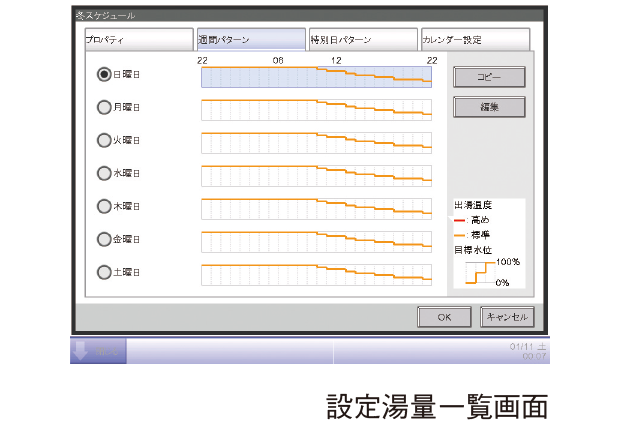620x426 pixels.
Task: Click the 出湯温度 legend label
Action: point(473,205)
